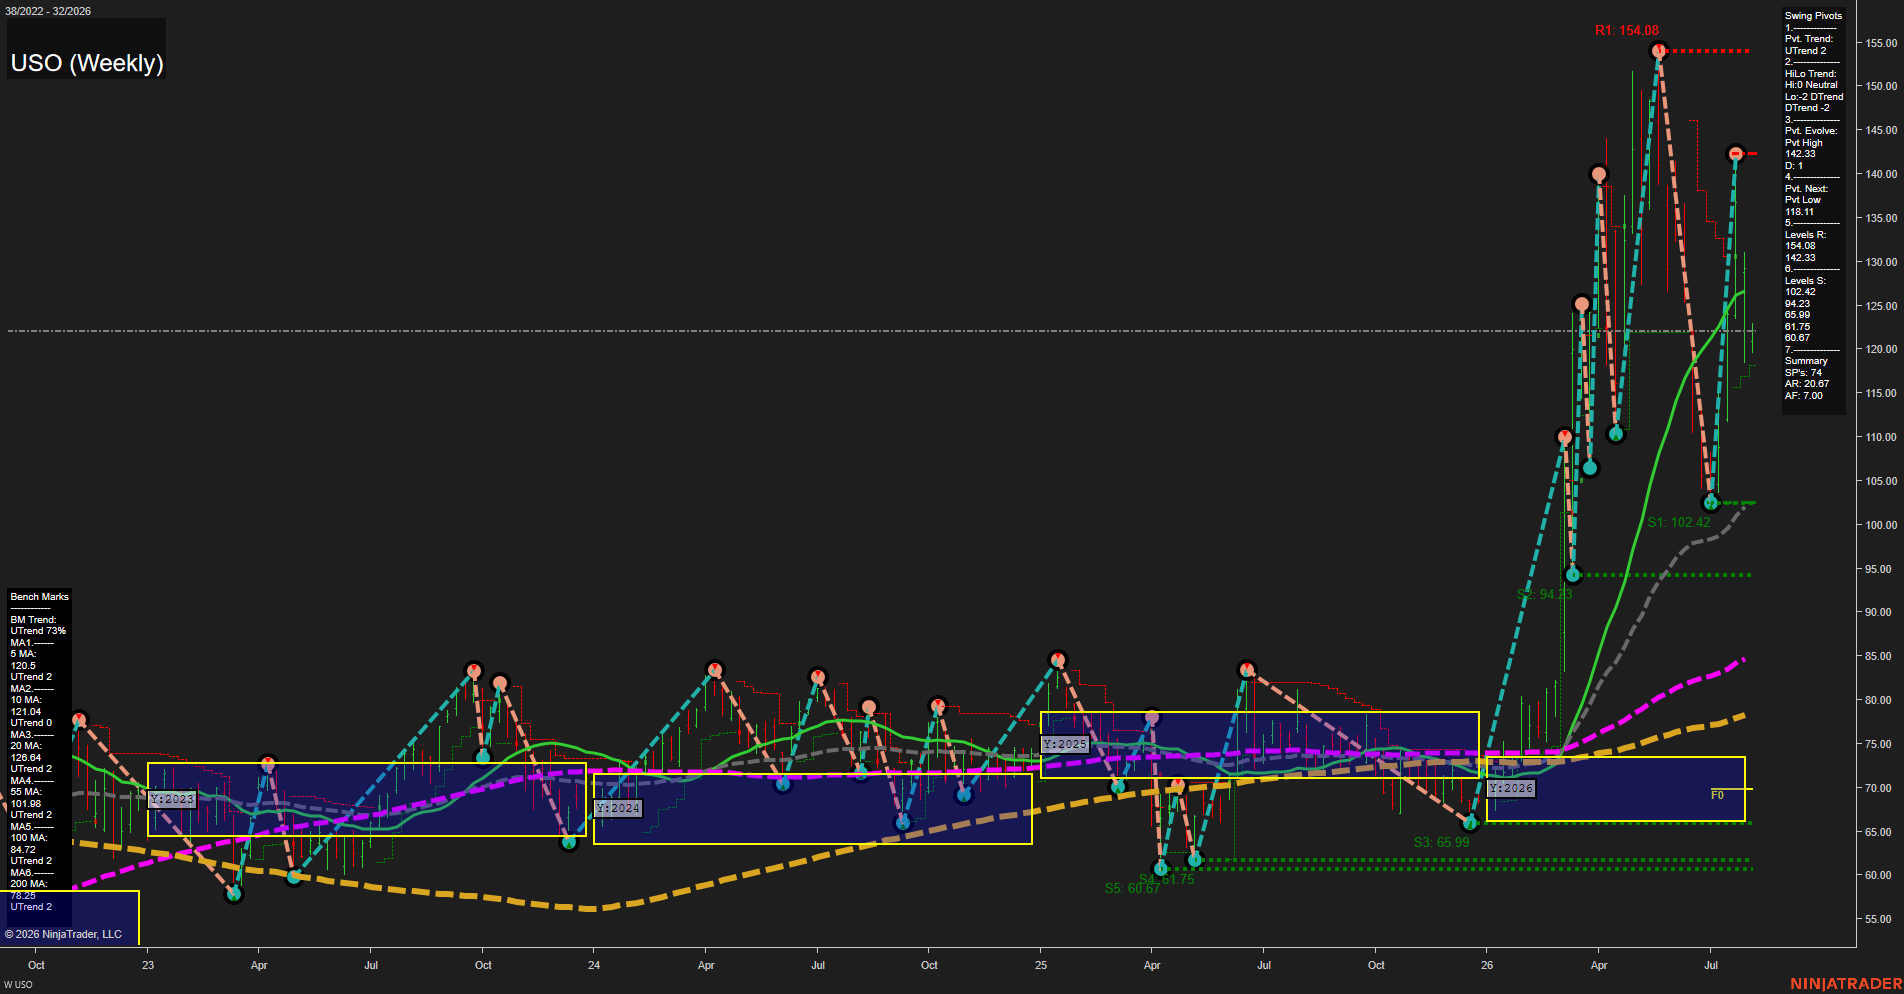
Task: Click the F0 marker in the 2026 box
Action: coord(1717,795)
